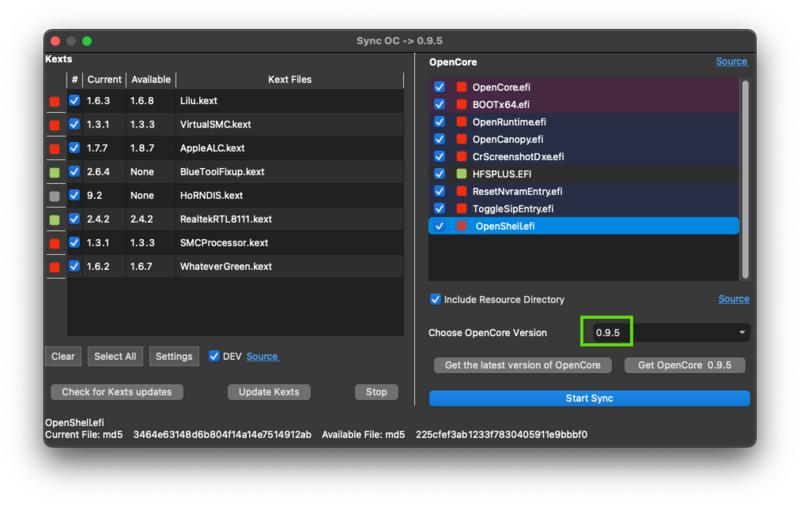The width and height of the screenshot is (800, 505).
Task: Click the red status square for VirtualSMC.kext
Action: pos(55,125)
